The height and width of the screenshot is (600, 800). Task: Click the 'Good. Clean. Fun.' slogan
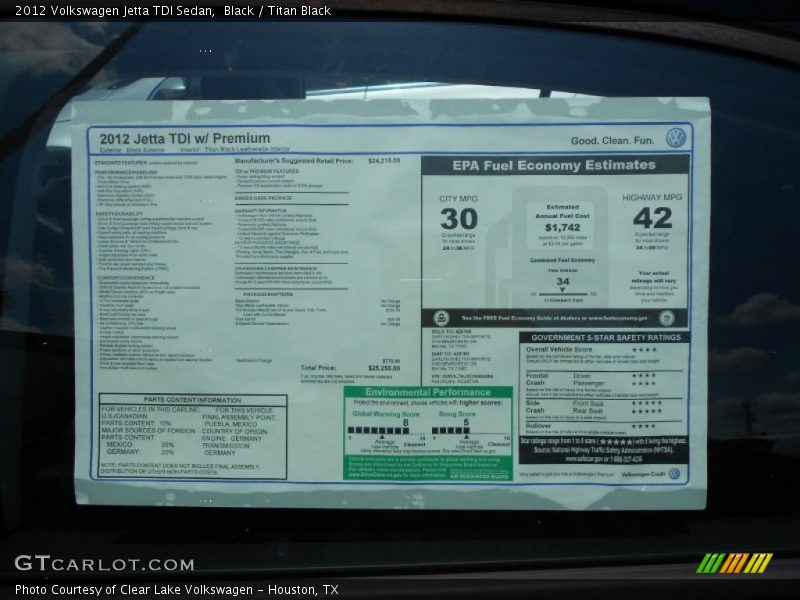click(x=612, y=140)
